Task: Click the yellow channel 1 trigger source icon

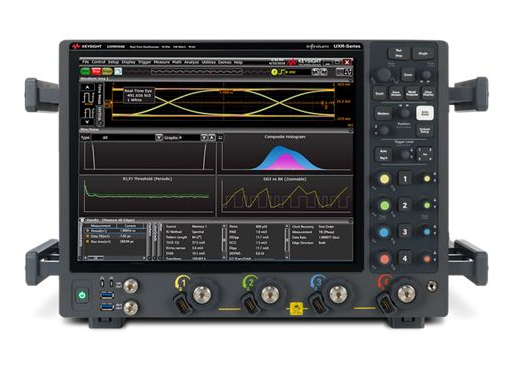Action: coord(274,72)
